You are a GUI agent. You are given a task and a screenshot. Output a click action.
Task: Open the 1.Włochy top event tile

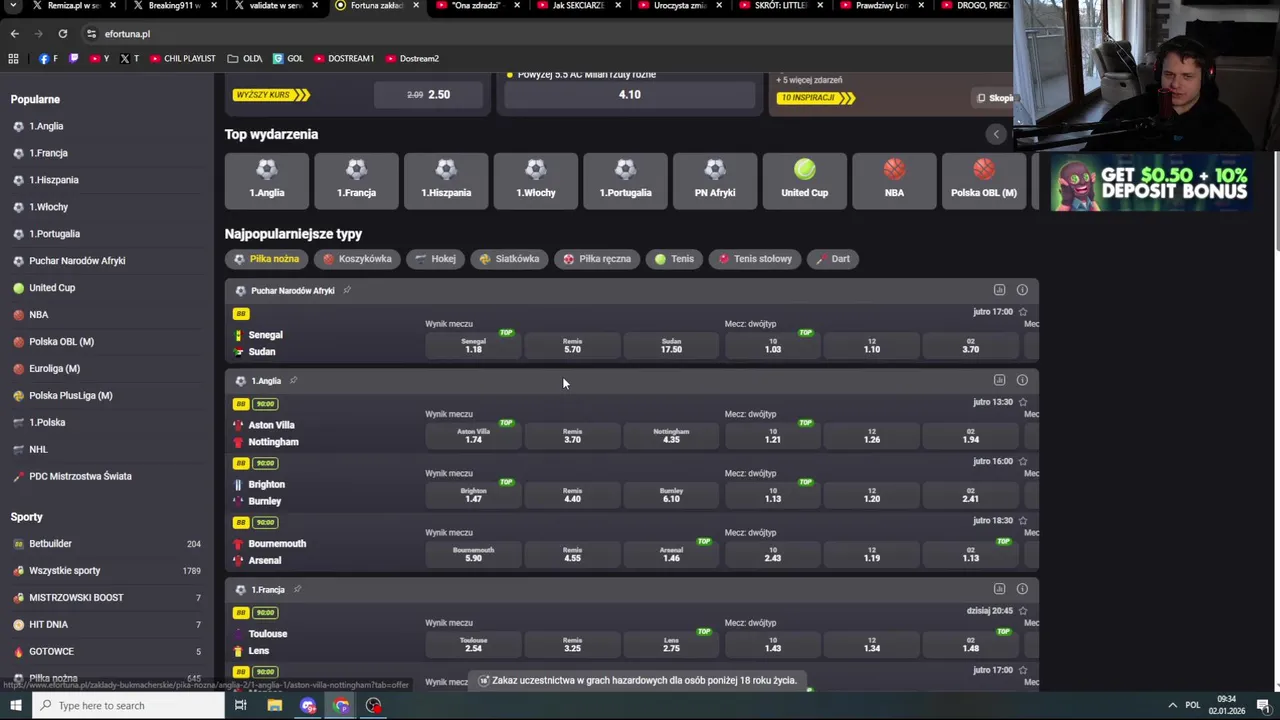tap(536, 180)
